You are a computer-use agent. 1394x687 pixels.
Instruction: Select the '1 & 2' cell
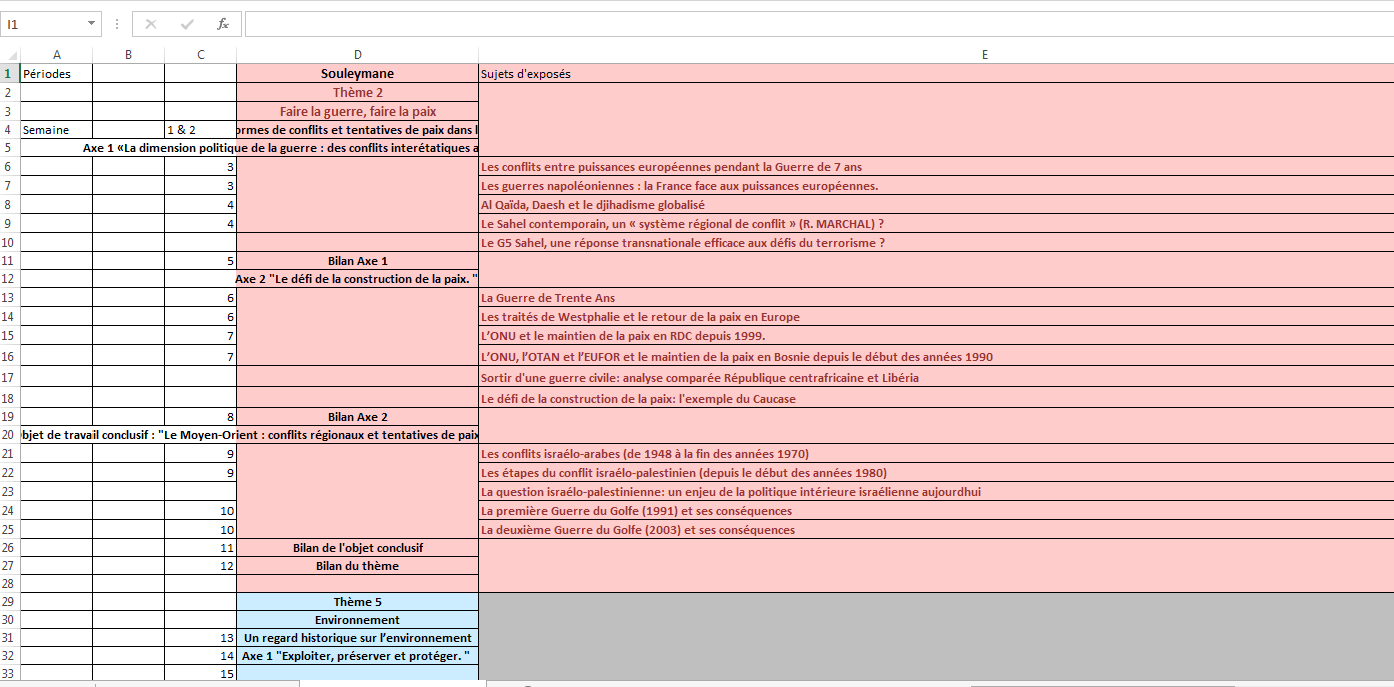(x=201, y=130)
